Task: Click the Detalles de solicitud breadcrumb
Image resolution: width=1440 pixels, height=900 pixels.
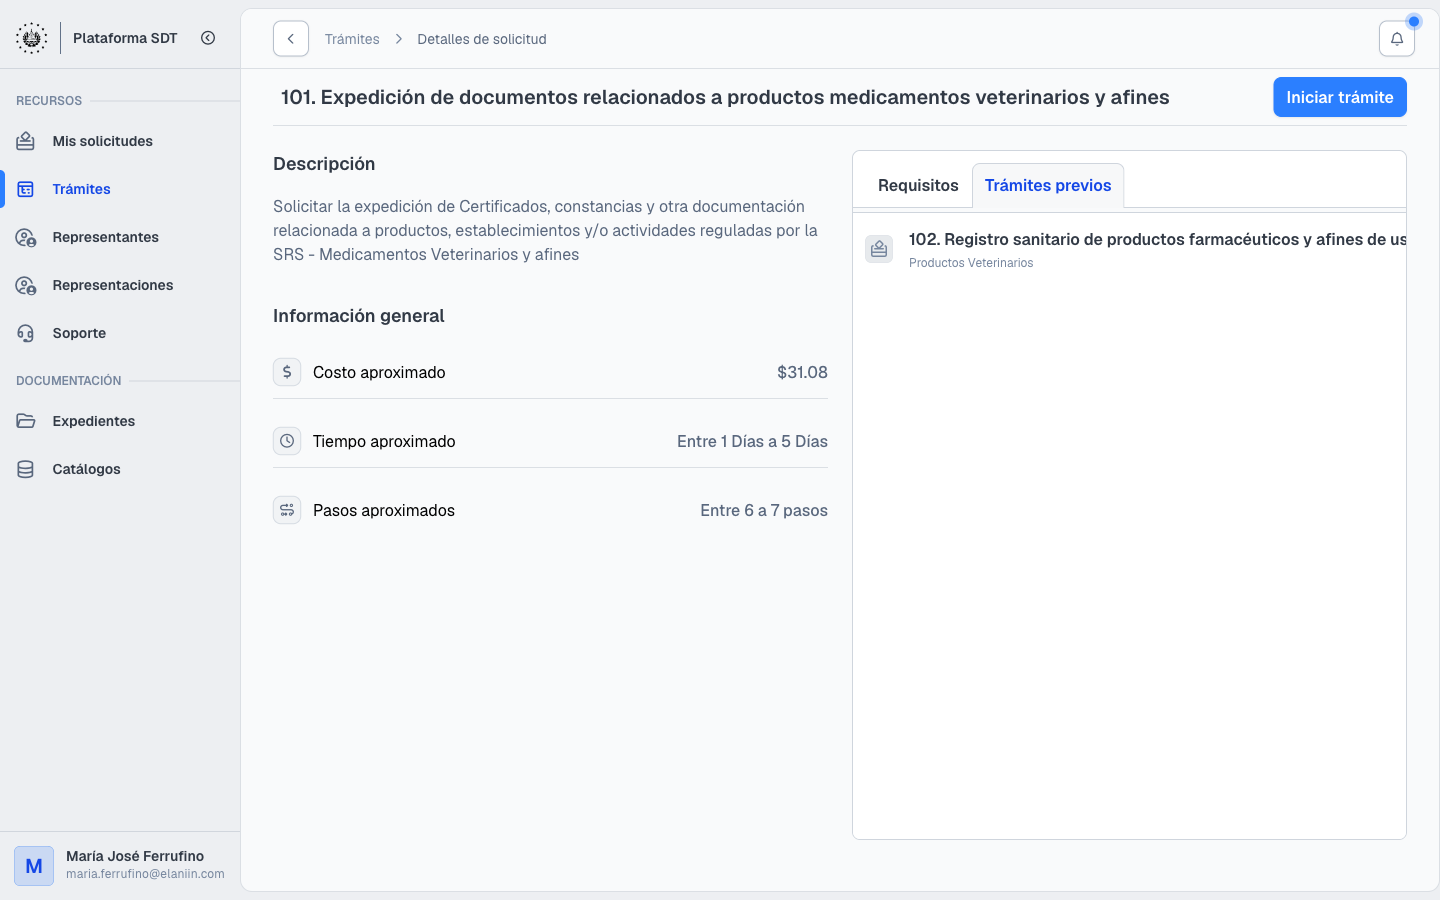Action: click(482, 39)
